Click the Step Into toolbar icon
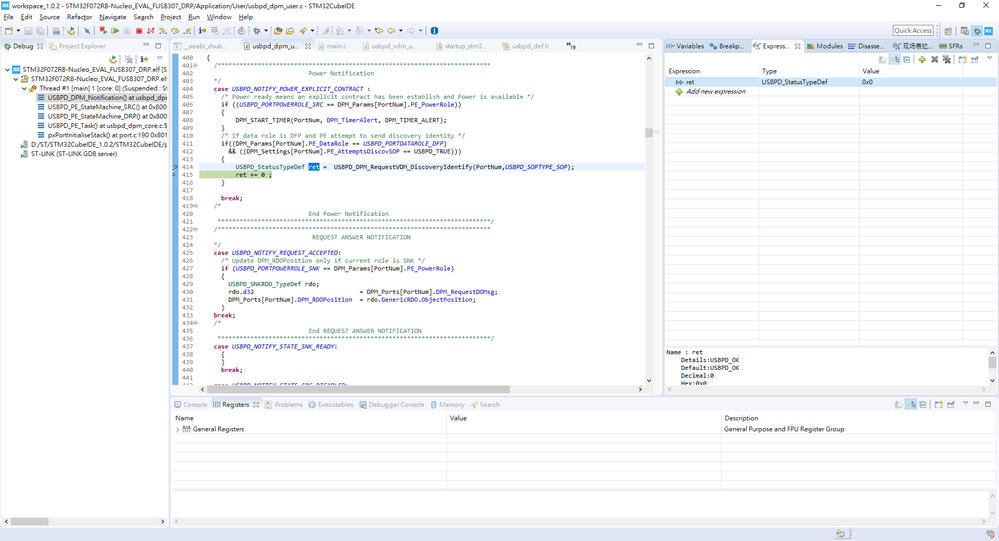Screen dimensions: 999x541 pyautogui.click(x=162, y=31)
